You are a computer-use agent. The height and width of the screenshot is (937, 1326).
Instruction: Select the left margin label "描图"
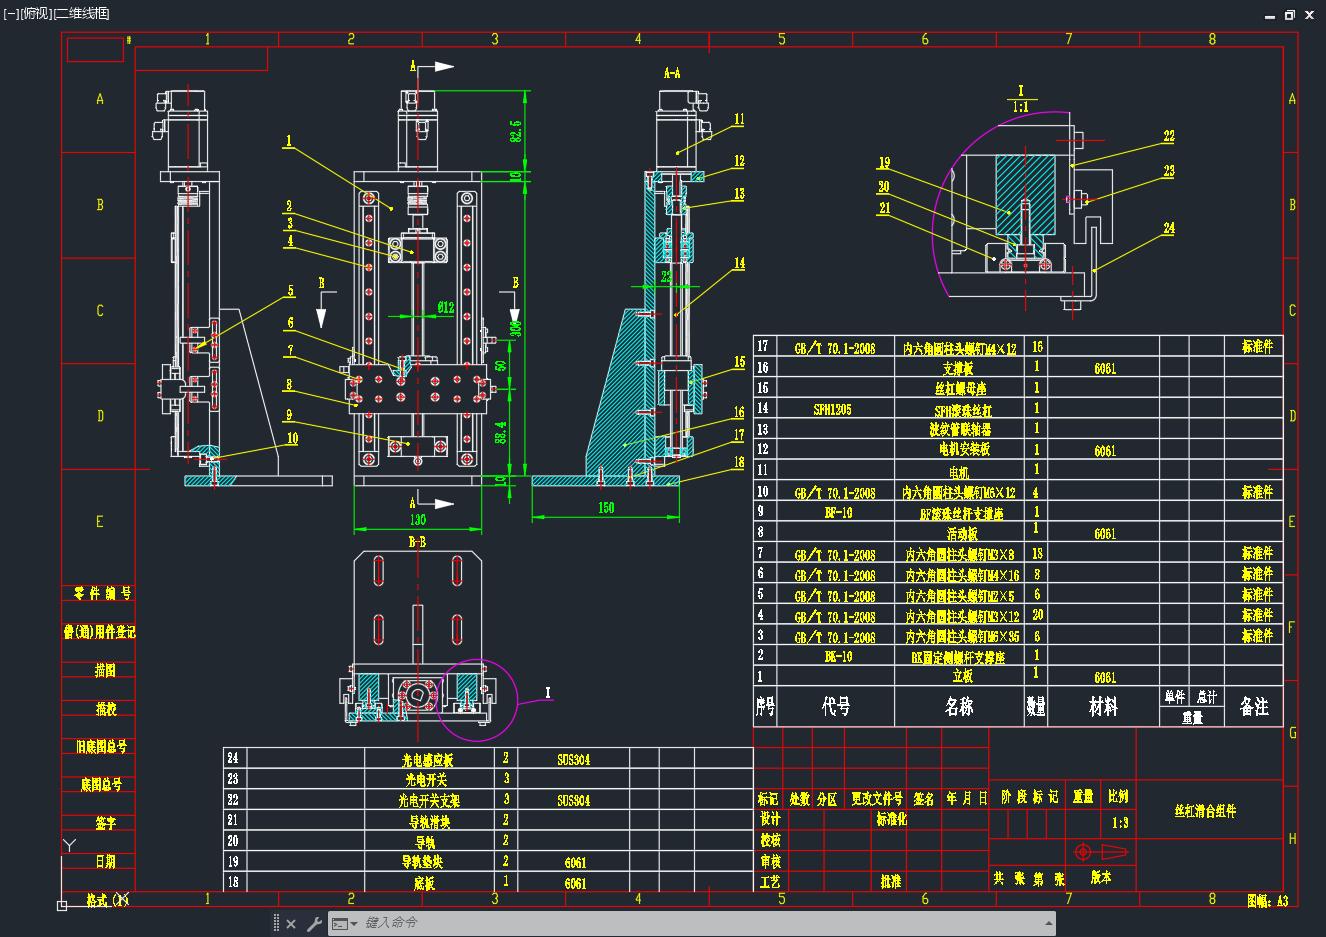click(105, 670)
